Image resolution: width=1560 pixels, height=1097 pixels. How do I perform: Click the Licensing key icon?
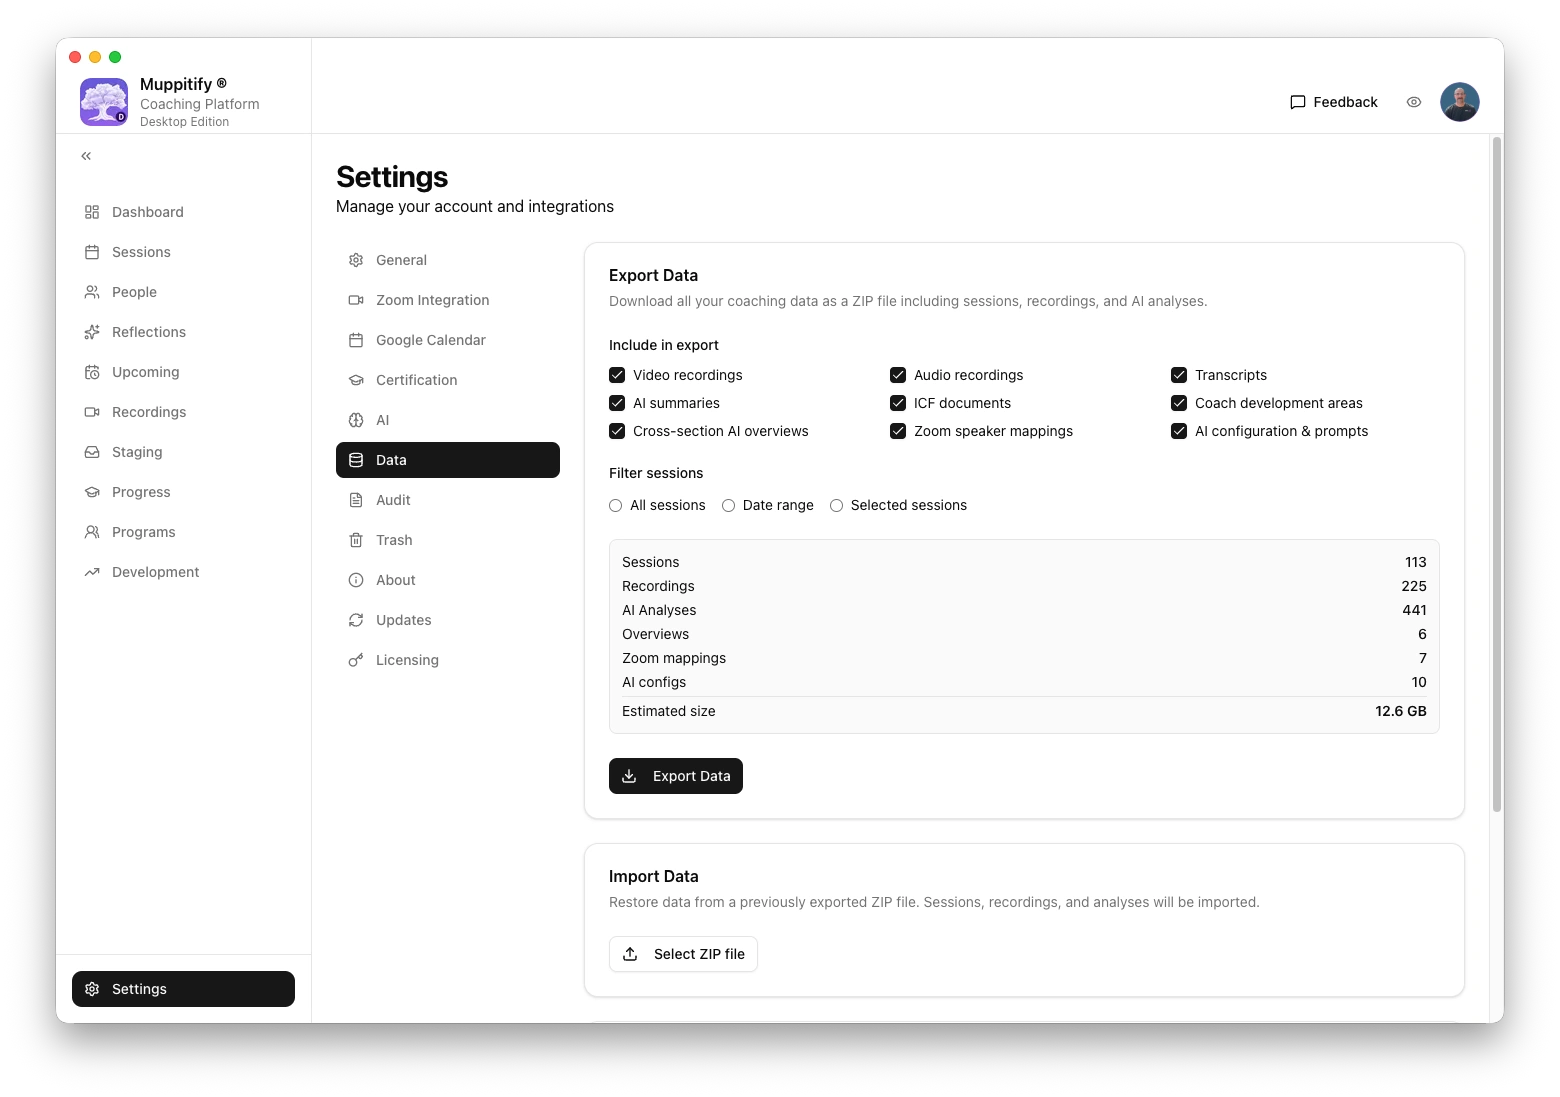[356, 660]
